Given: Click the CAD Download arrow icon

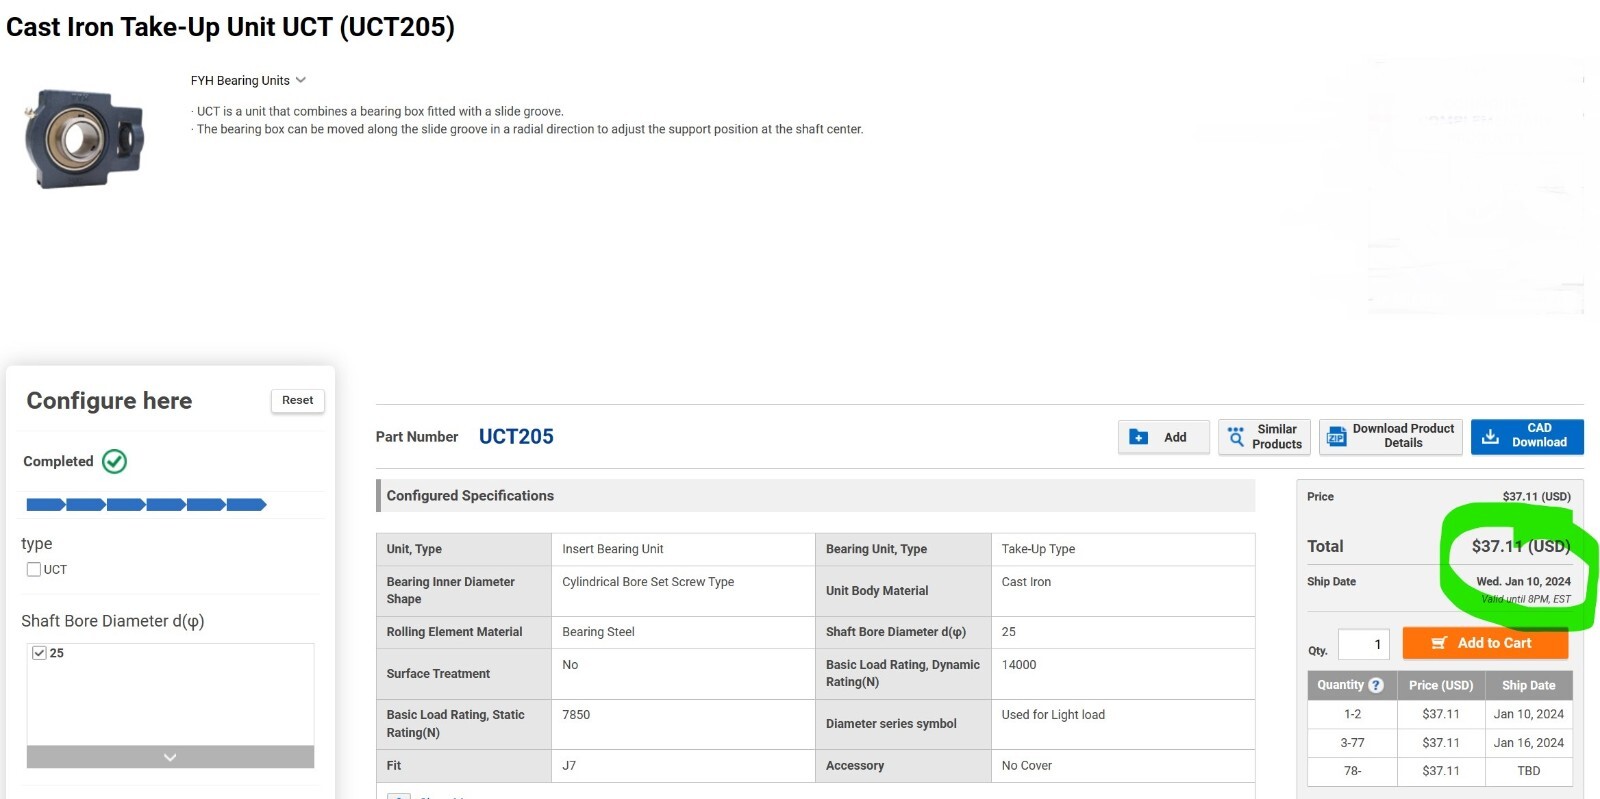Looking at the screenshot, I should click(x=1490, y=437).
